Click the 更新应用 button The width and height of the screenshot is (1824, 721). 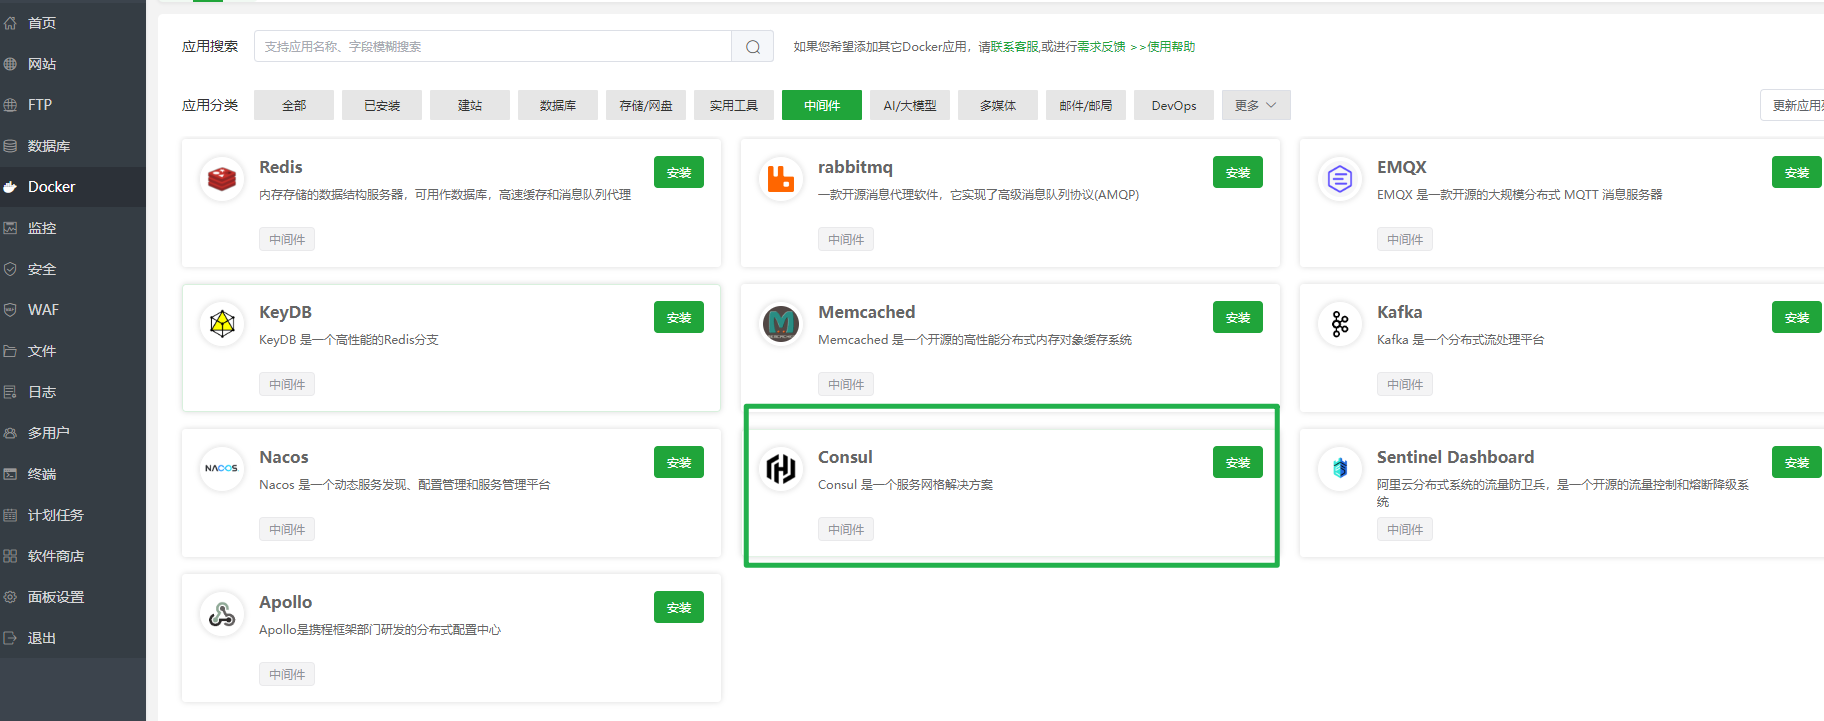coord(1794,105)
